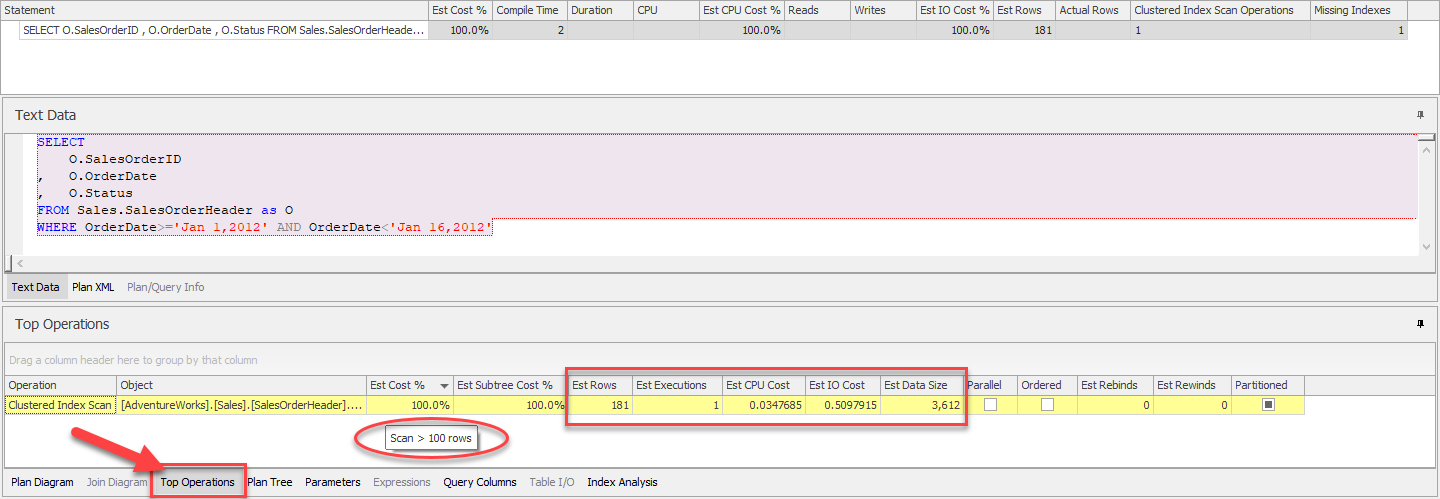
Task: Click the Missing Indexes column header
Action: pos(1352,10)
